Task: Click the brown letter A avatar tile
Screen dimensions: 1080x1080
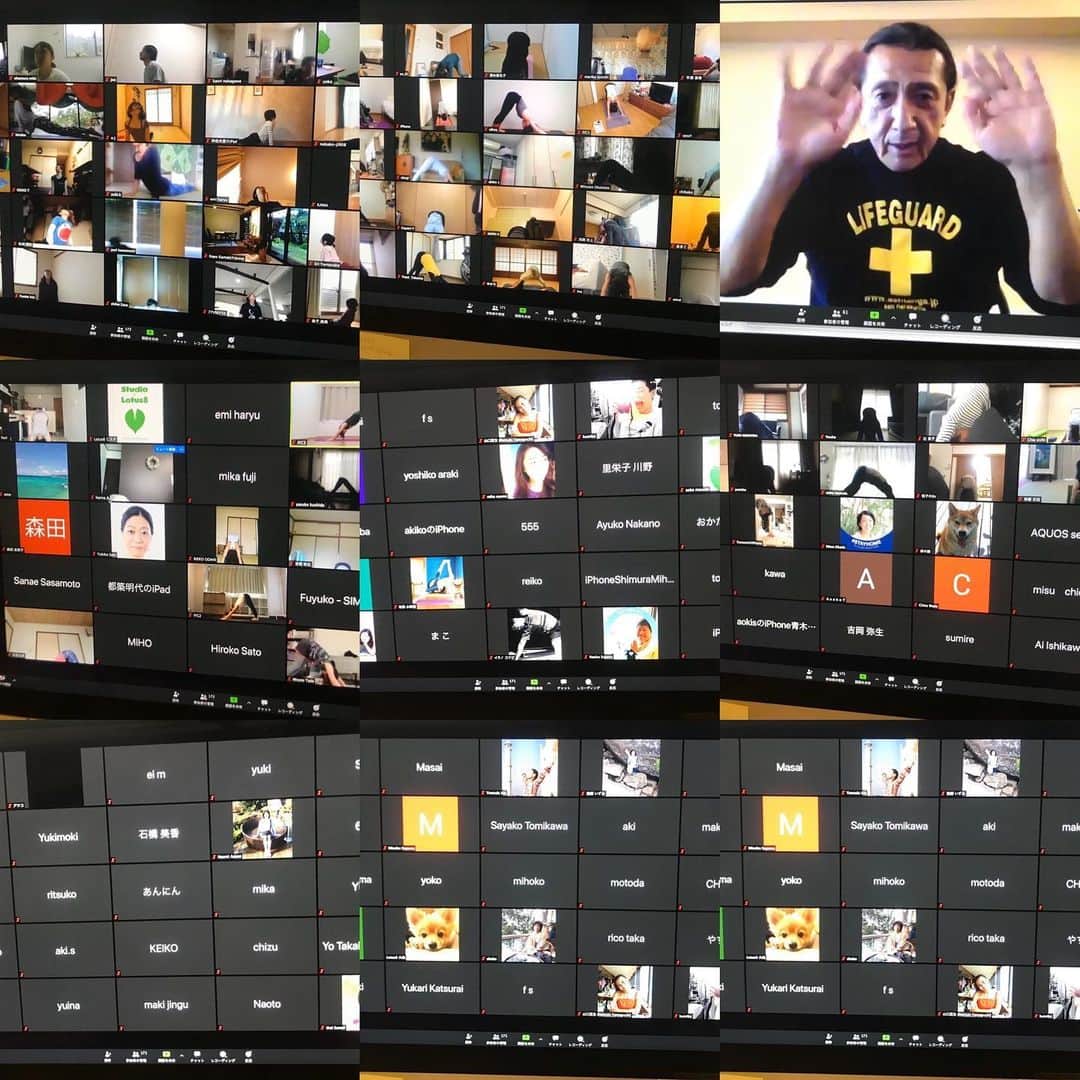Action: (x=866, y=579)
